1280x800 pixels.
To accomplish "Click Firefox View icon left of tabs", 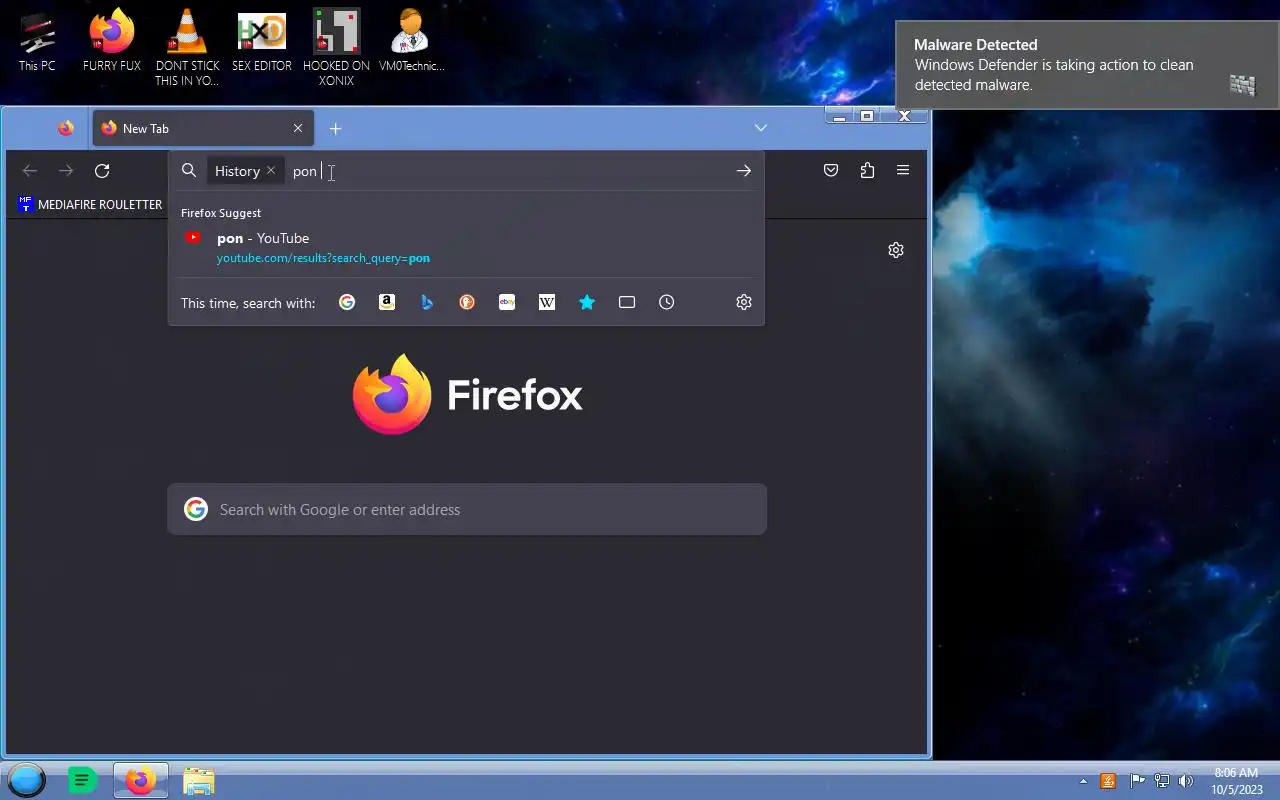I will pyautogui.click(x=66, y=128).
